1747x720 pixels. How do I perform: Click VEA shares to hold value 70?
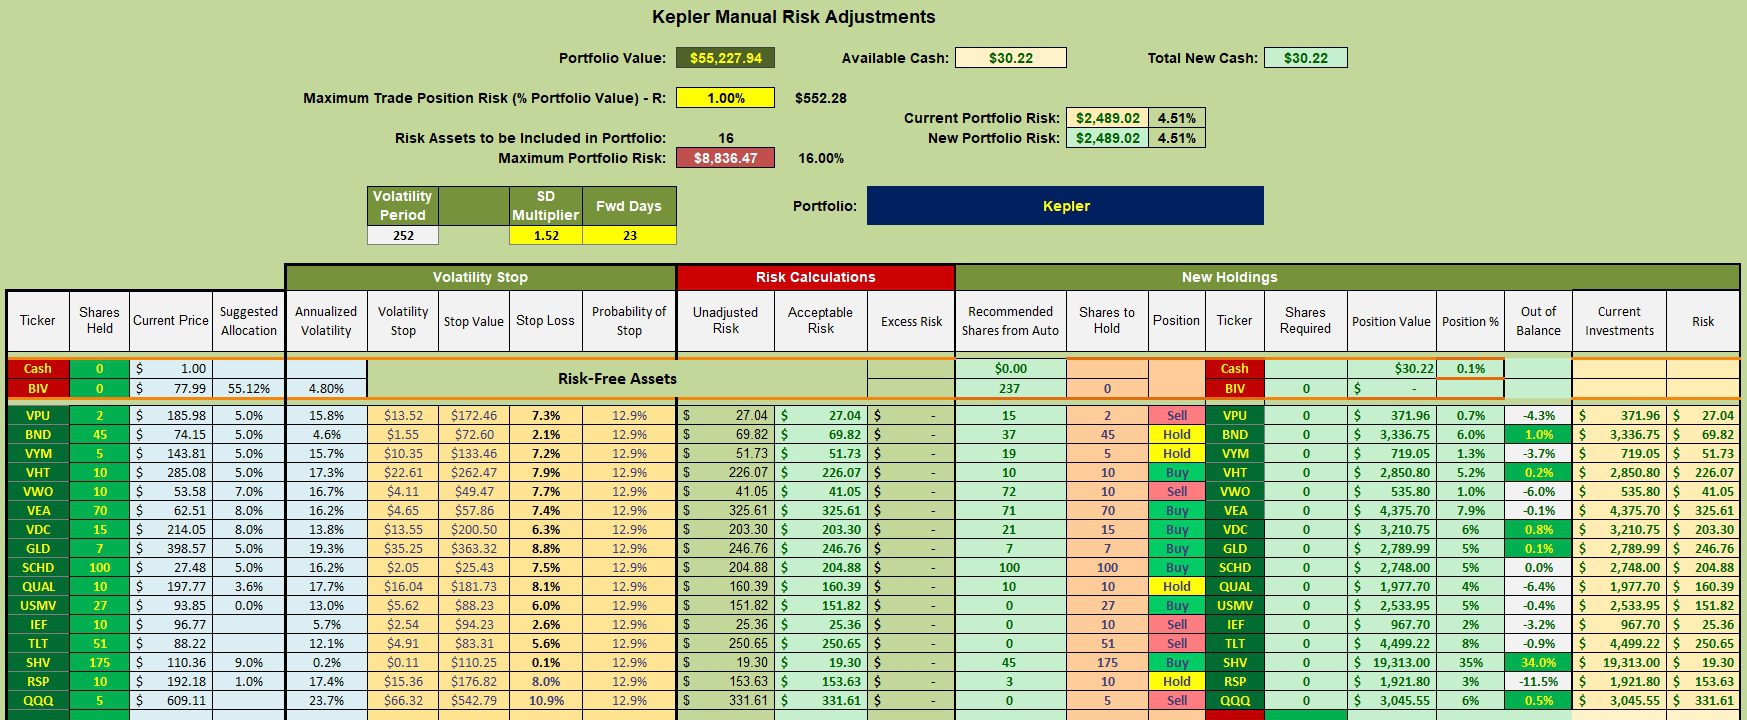[x=1106, y=511]
